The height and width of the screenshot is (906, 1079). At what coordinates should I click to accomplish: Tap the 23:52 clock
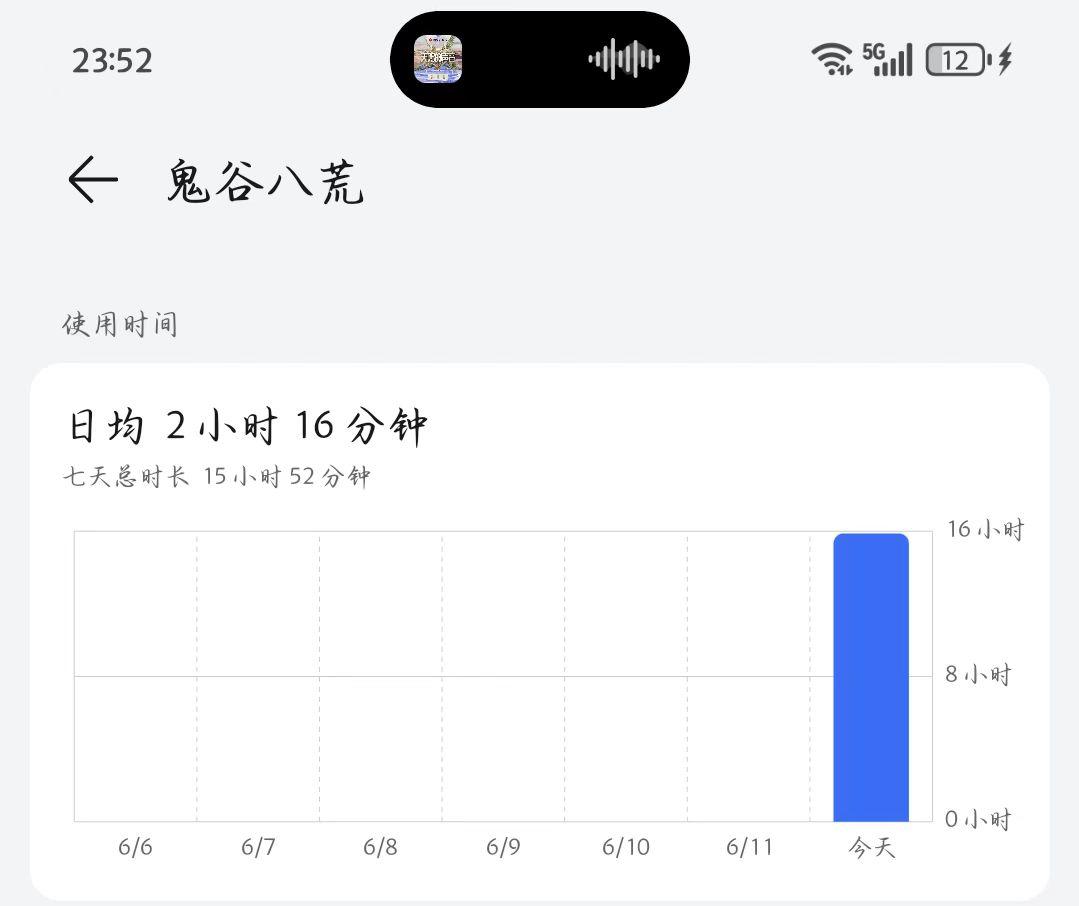(x=112, y=61)
